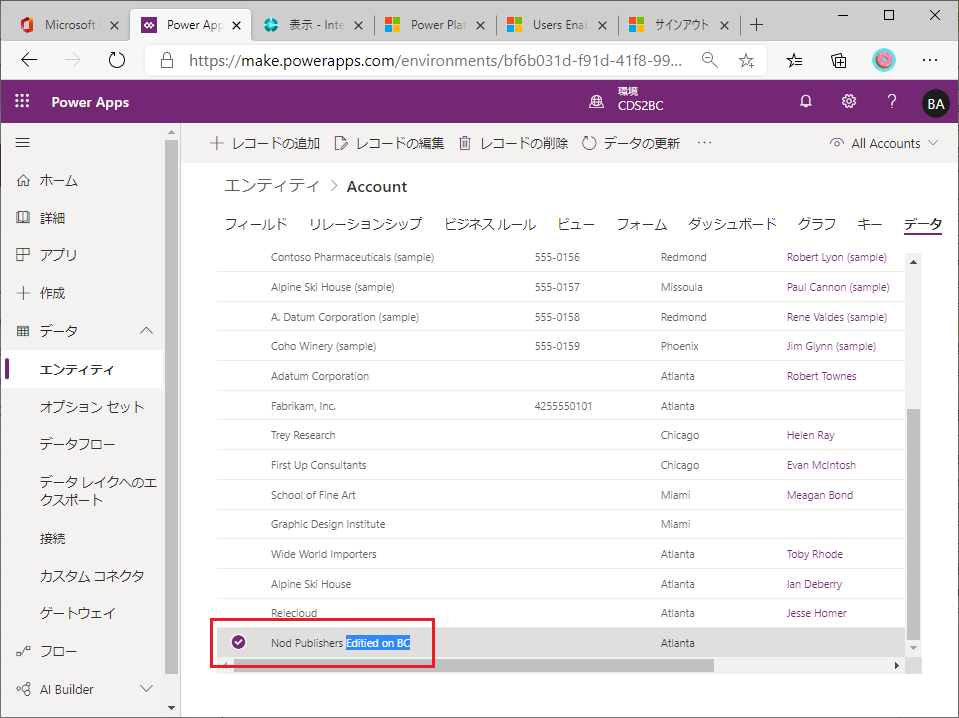Select the Fabrikam, Inc. row
Screen dimensions: 959x718
coord(560,405)
